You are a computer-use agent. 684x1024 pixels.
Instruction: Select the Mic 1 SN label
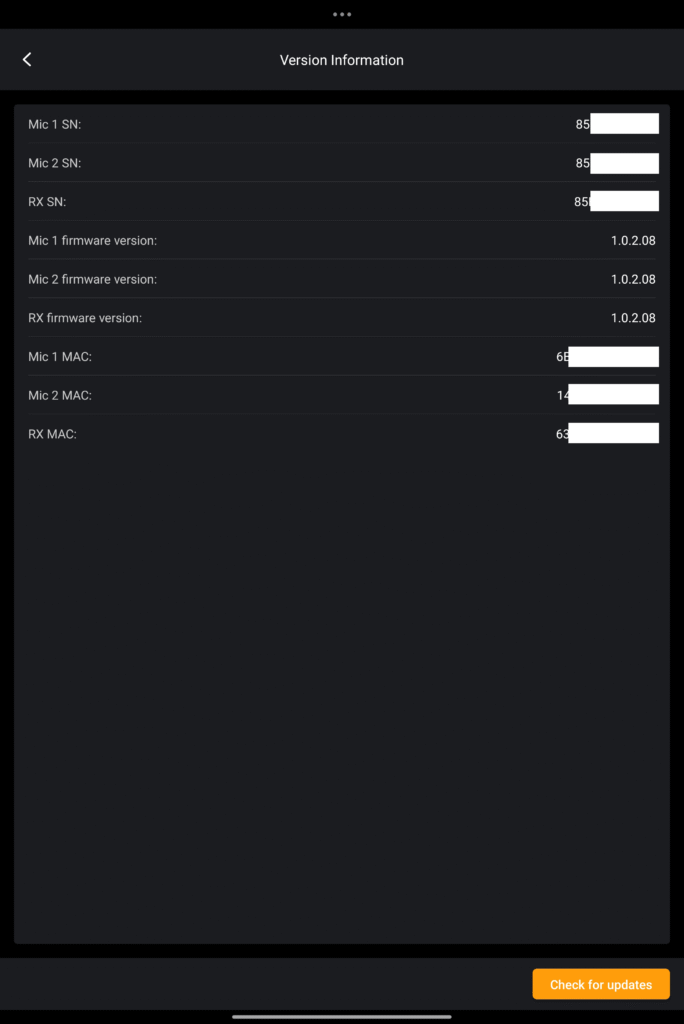click(54, 124)
